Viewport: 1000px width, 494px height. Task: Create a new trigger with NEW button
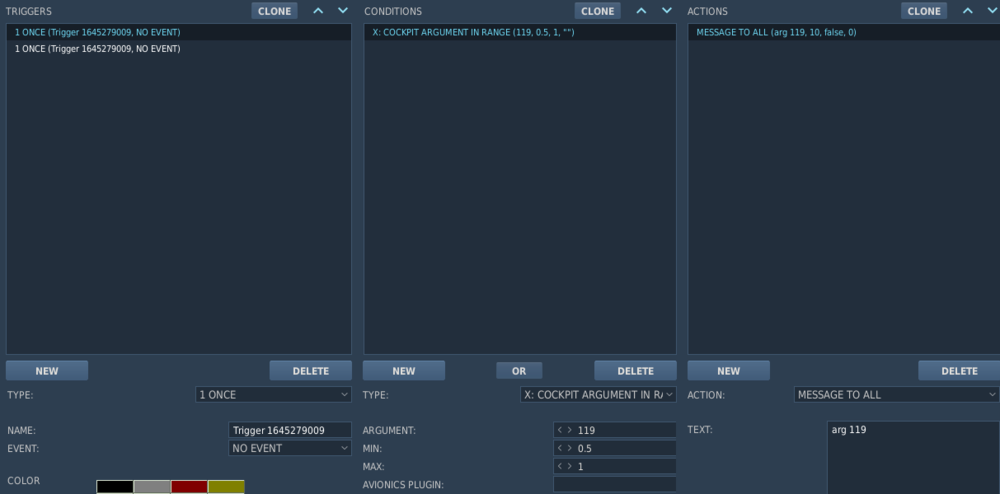tap(47, 371)
